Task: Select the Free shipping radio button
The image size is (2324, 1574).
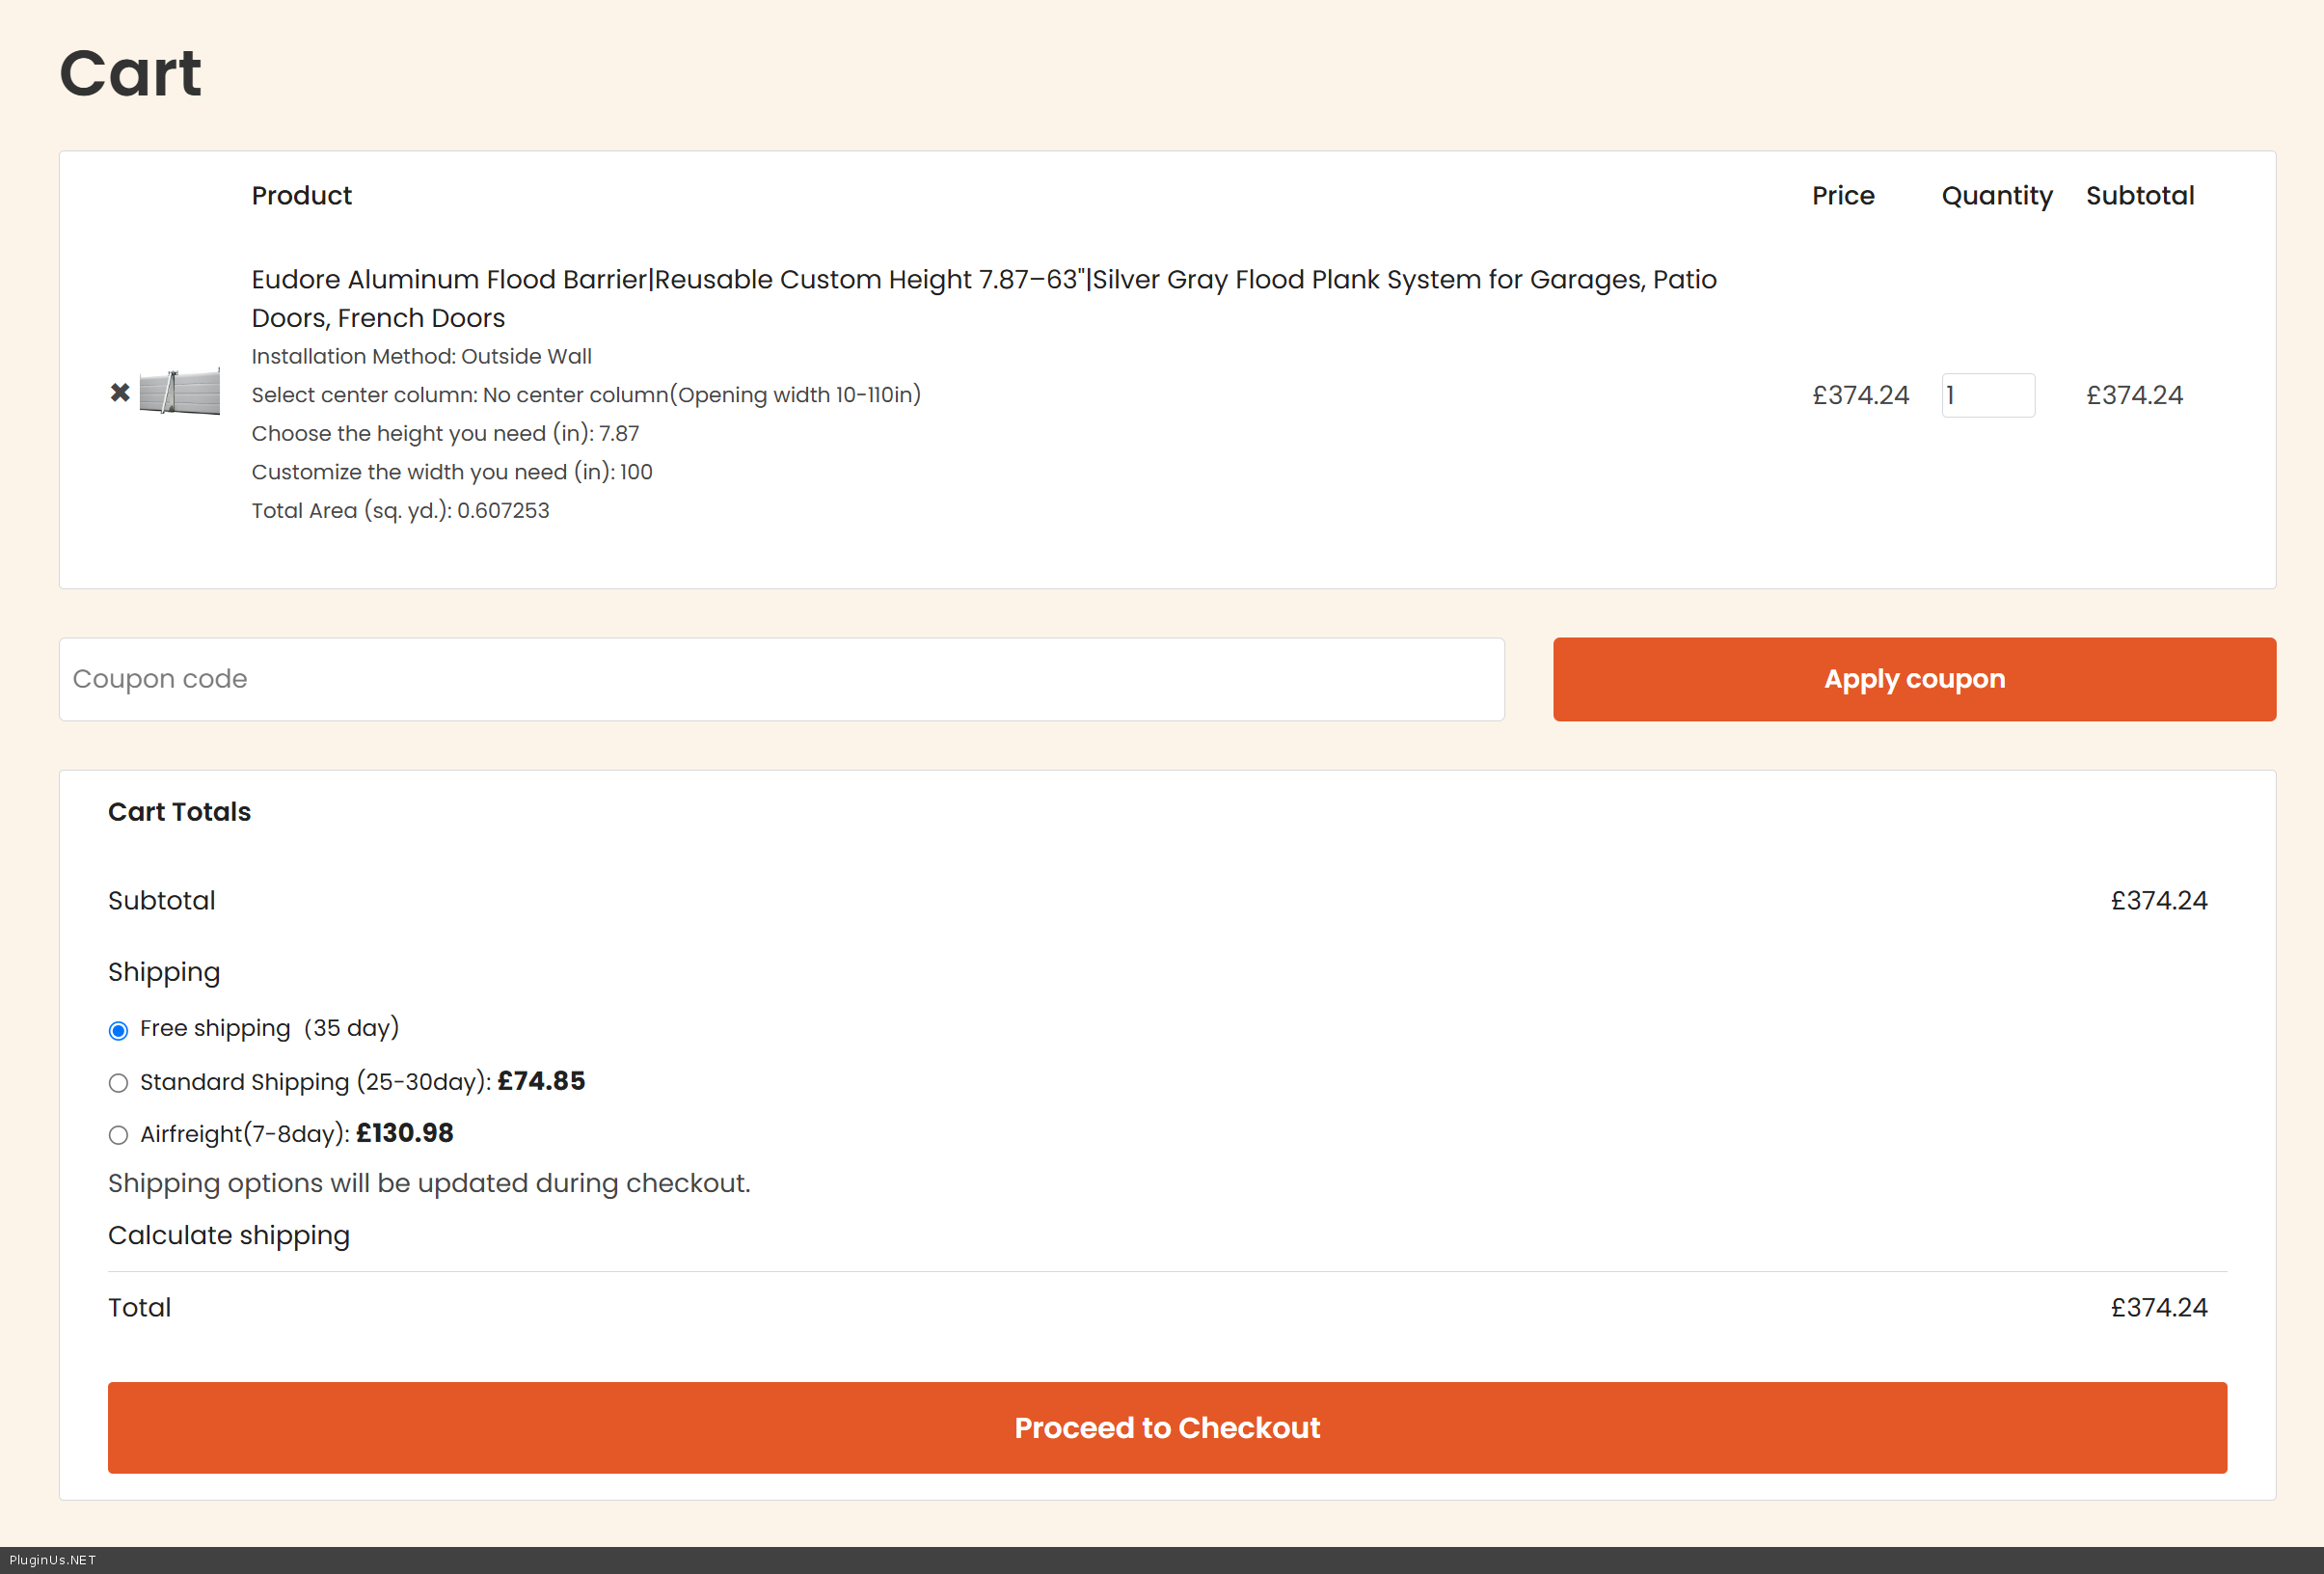Action: point(118,1030)
